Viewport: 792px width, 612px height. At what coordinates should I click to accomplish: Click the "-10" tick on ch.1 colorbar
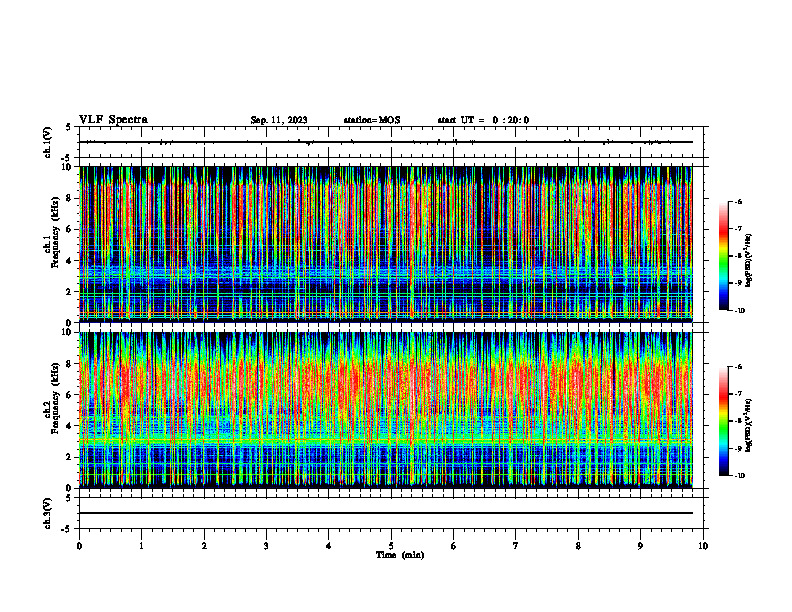(x=740, y=311)
